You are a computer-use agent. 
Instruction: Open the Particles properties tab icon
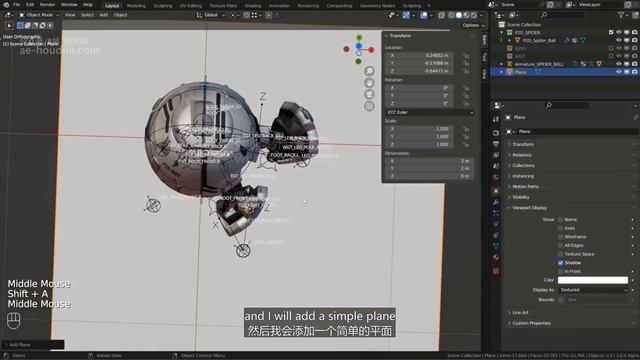click(496, 213)
